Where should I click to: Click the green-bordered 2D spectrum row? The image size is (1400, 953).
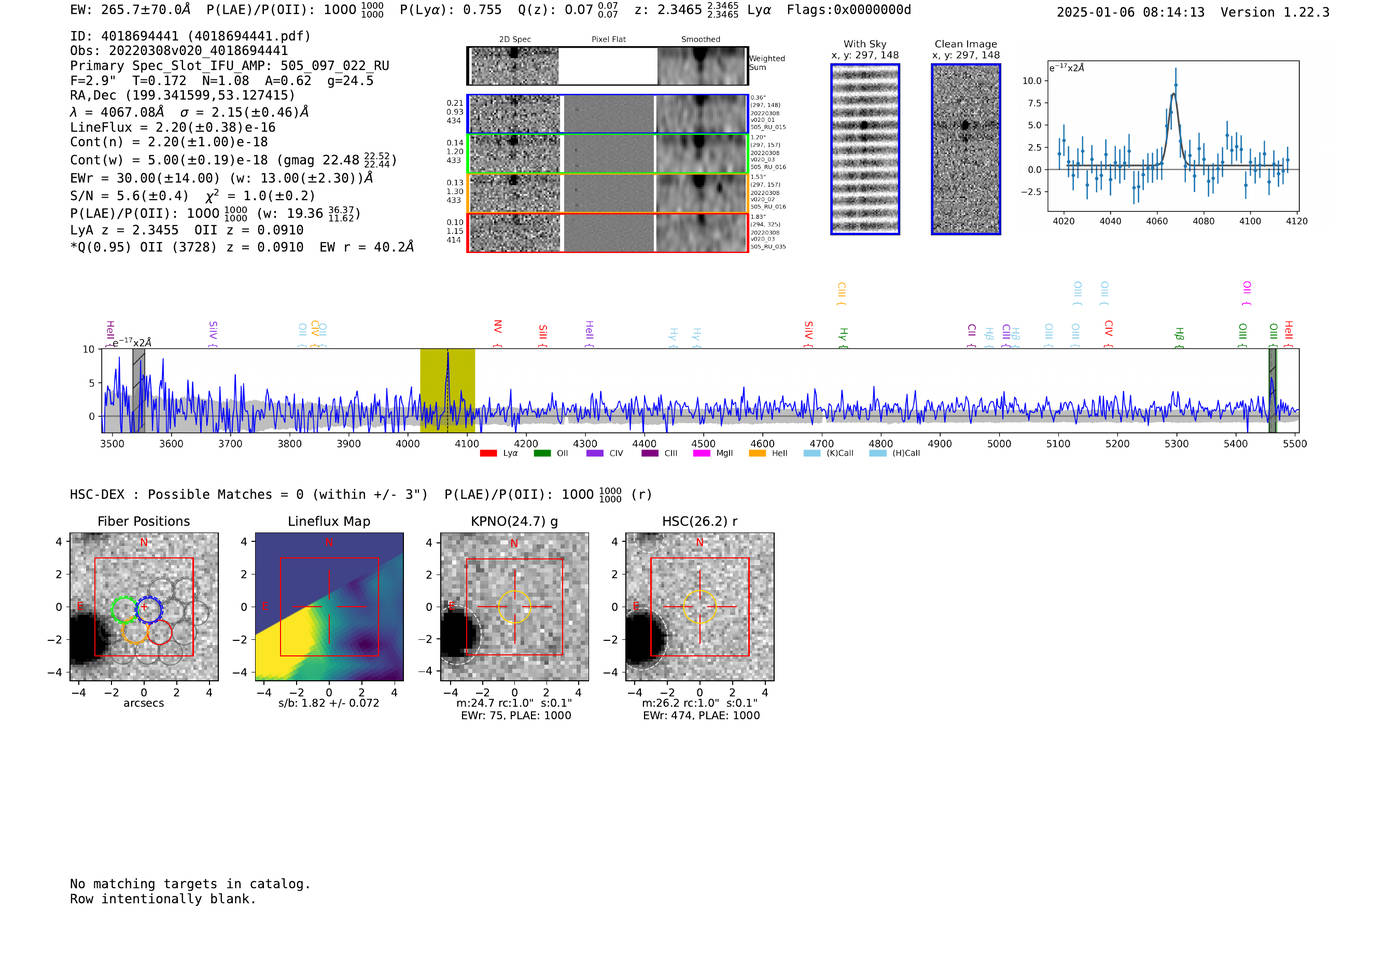pyautogui.click(x=607, y=154)
